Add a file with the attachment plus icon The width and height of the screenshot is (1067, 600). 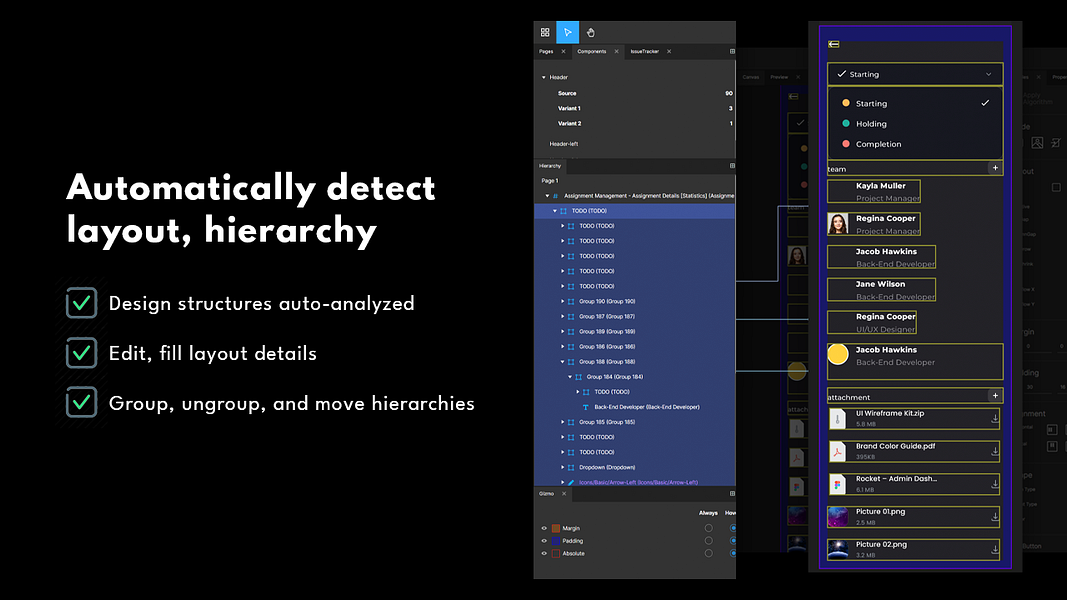tap(996, 396)
